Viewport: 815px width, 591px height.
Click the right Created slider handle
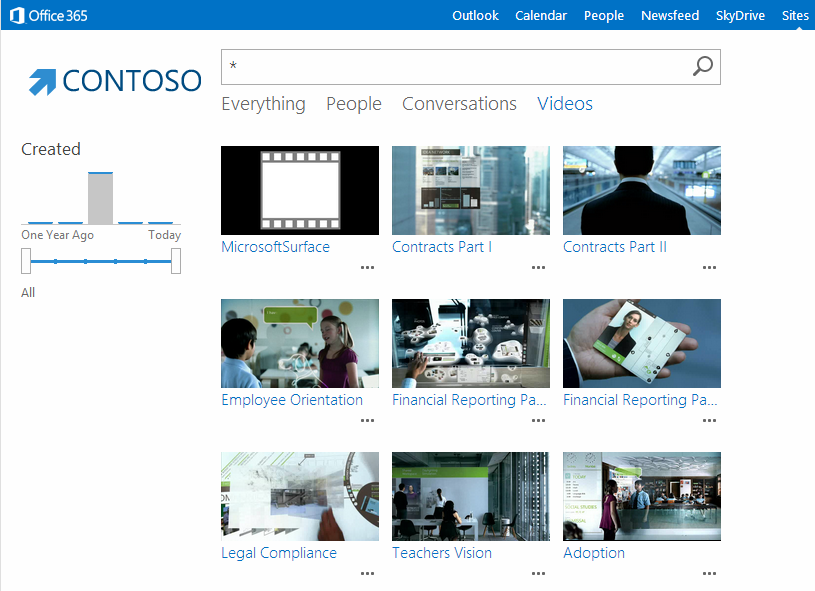coord(176,261)
